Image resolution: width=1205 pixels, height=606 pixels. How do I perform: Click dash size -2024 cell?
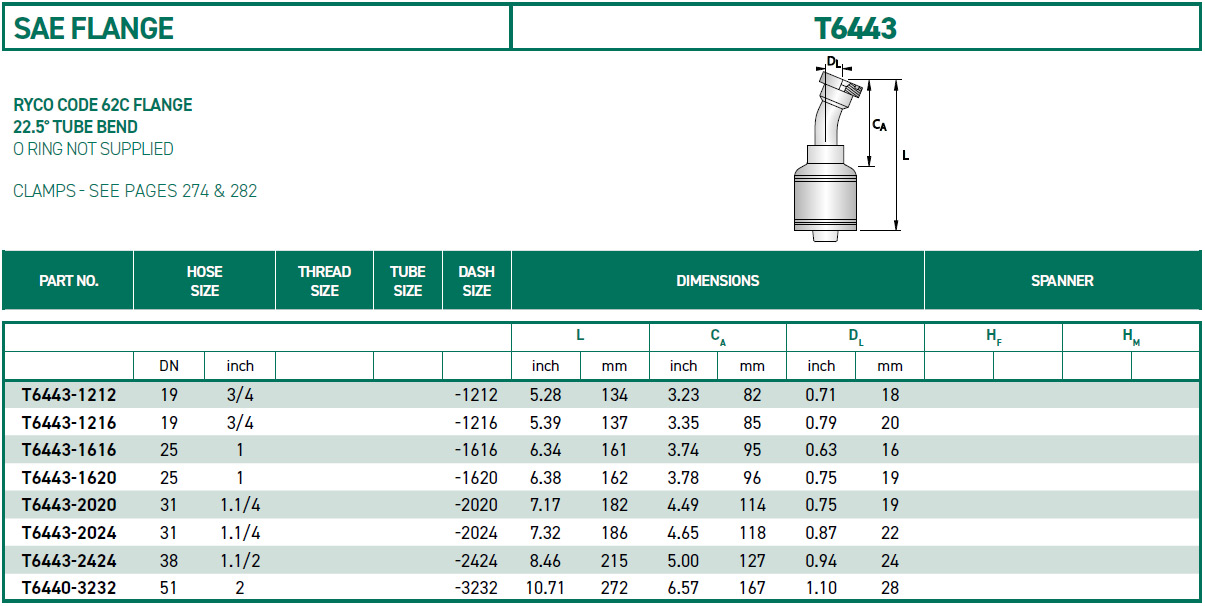click(475, 532)
